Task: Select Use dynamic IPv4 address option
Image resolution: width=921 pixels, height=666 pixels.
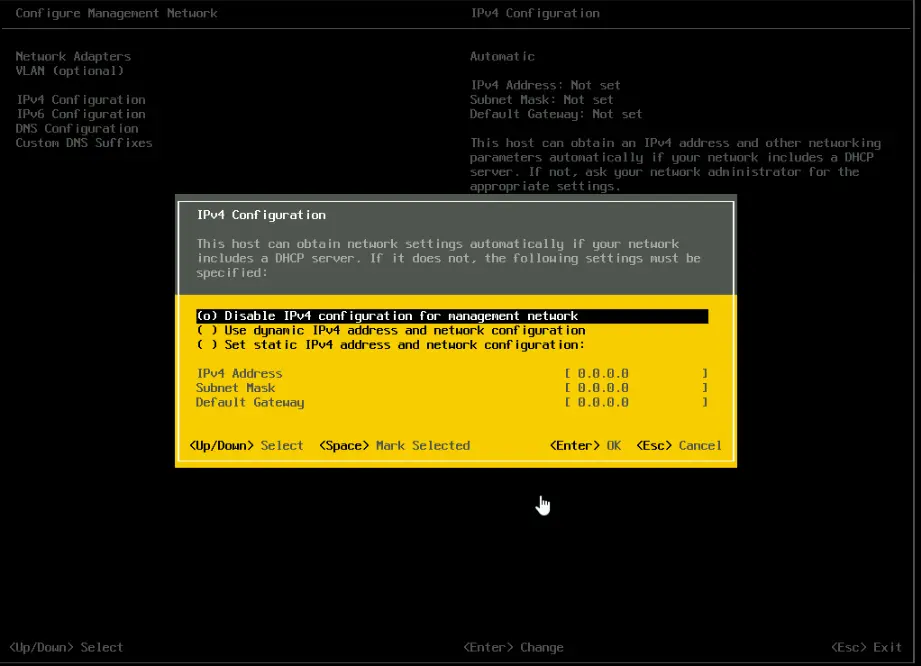Action: tap(391, 330)
